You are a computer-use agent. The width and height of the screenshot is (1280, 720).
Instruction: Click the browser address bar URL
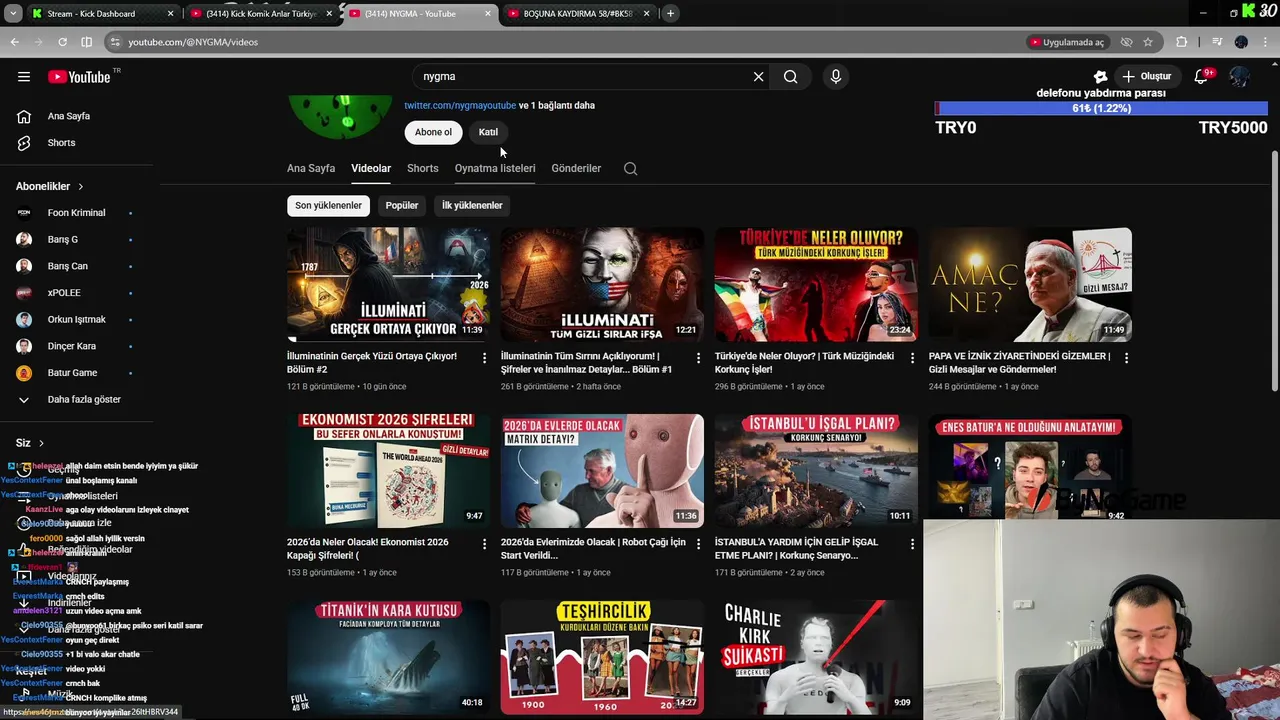pos(193,42)
